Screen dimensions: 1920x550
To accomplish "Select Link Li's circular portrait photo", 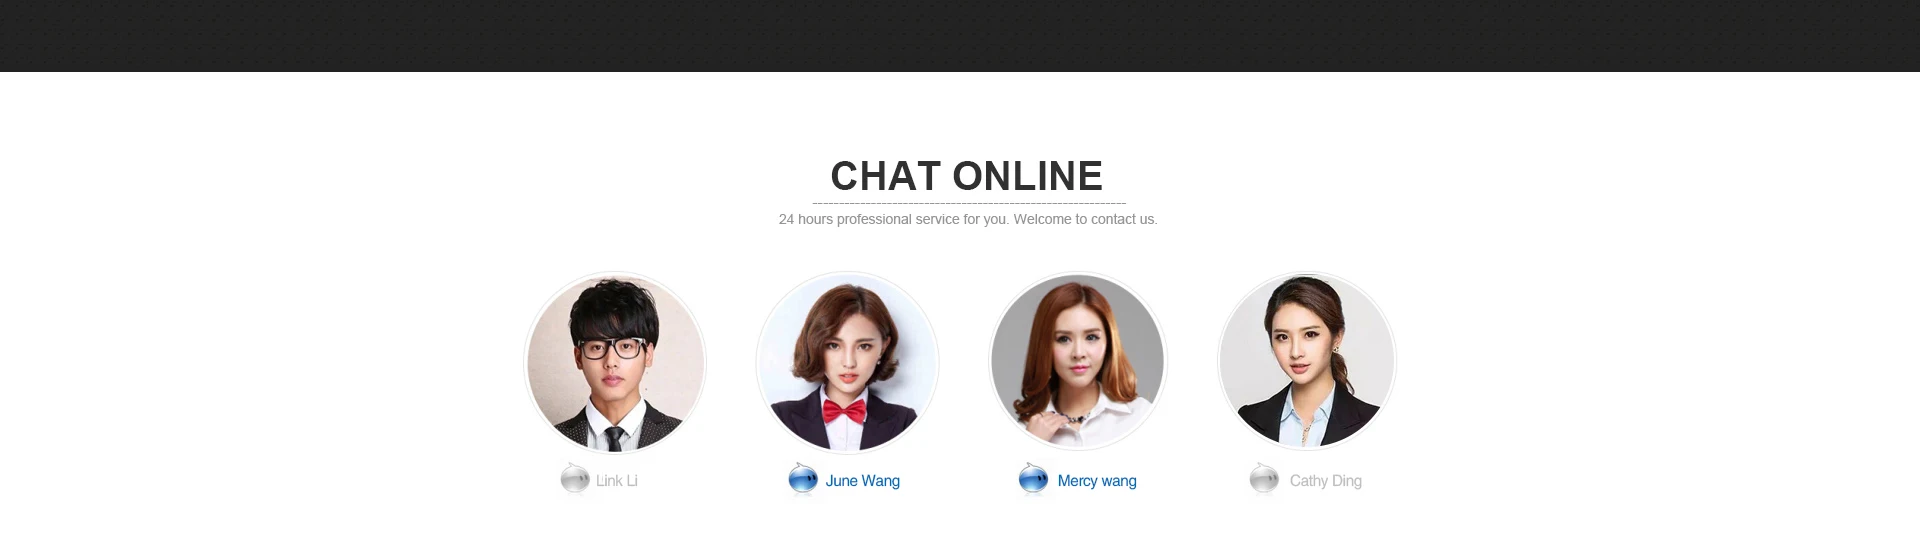I will click(615, 362).
